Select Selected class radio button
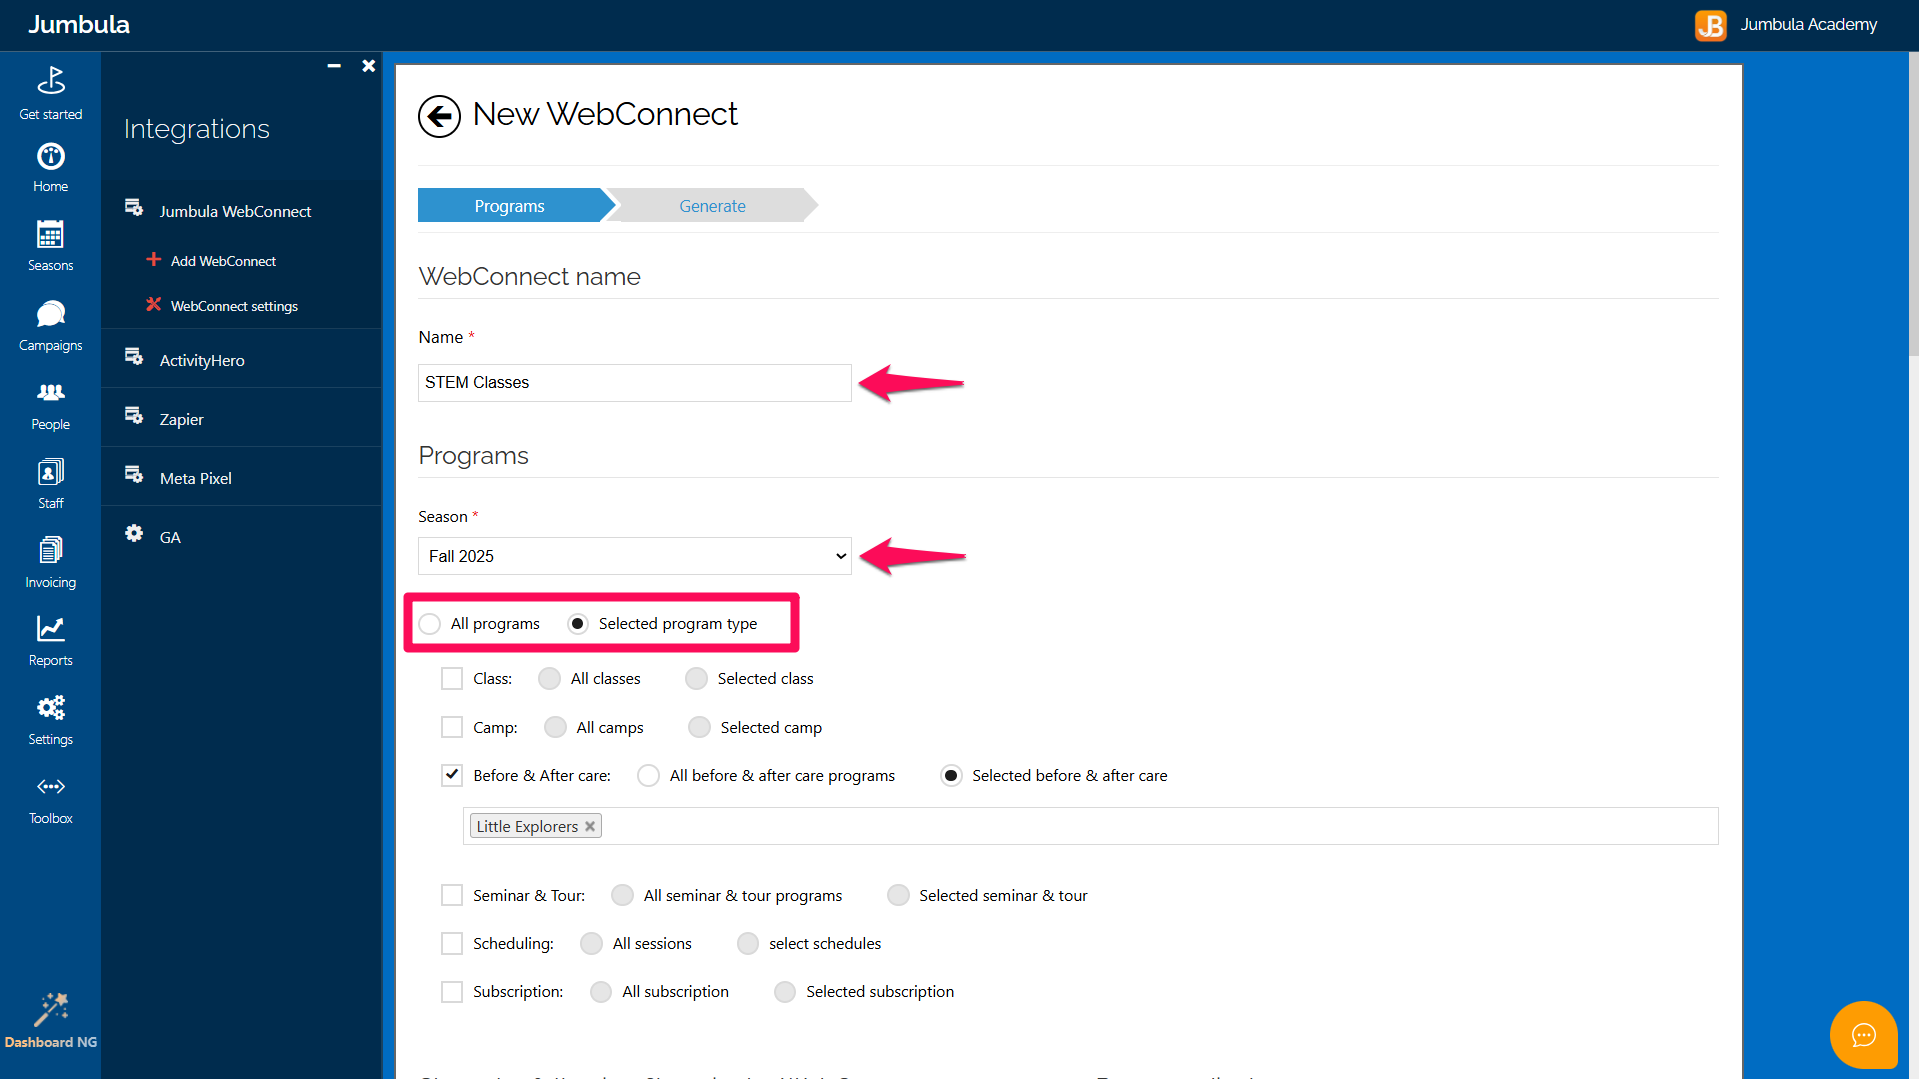 [x=697, y=679]
